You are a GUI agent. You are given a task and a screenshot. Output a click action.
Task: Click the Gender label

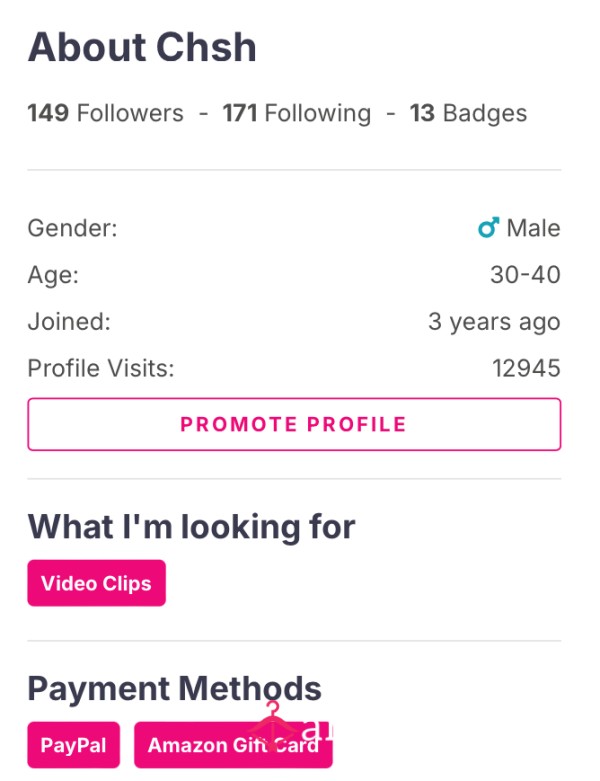pyautogui.click(x=72, y=228)
